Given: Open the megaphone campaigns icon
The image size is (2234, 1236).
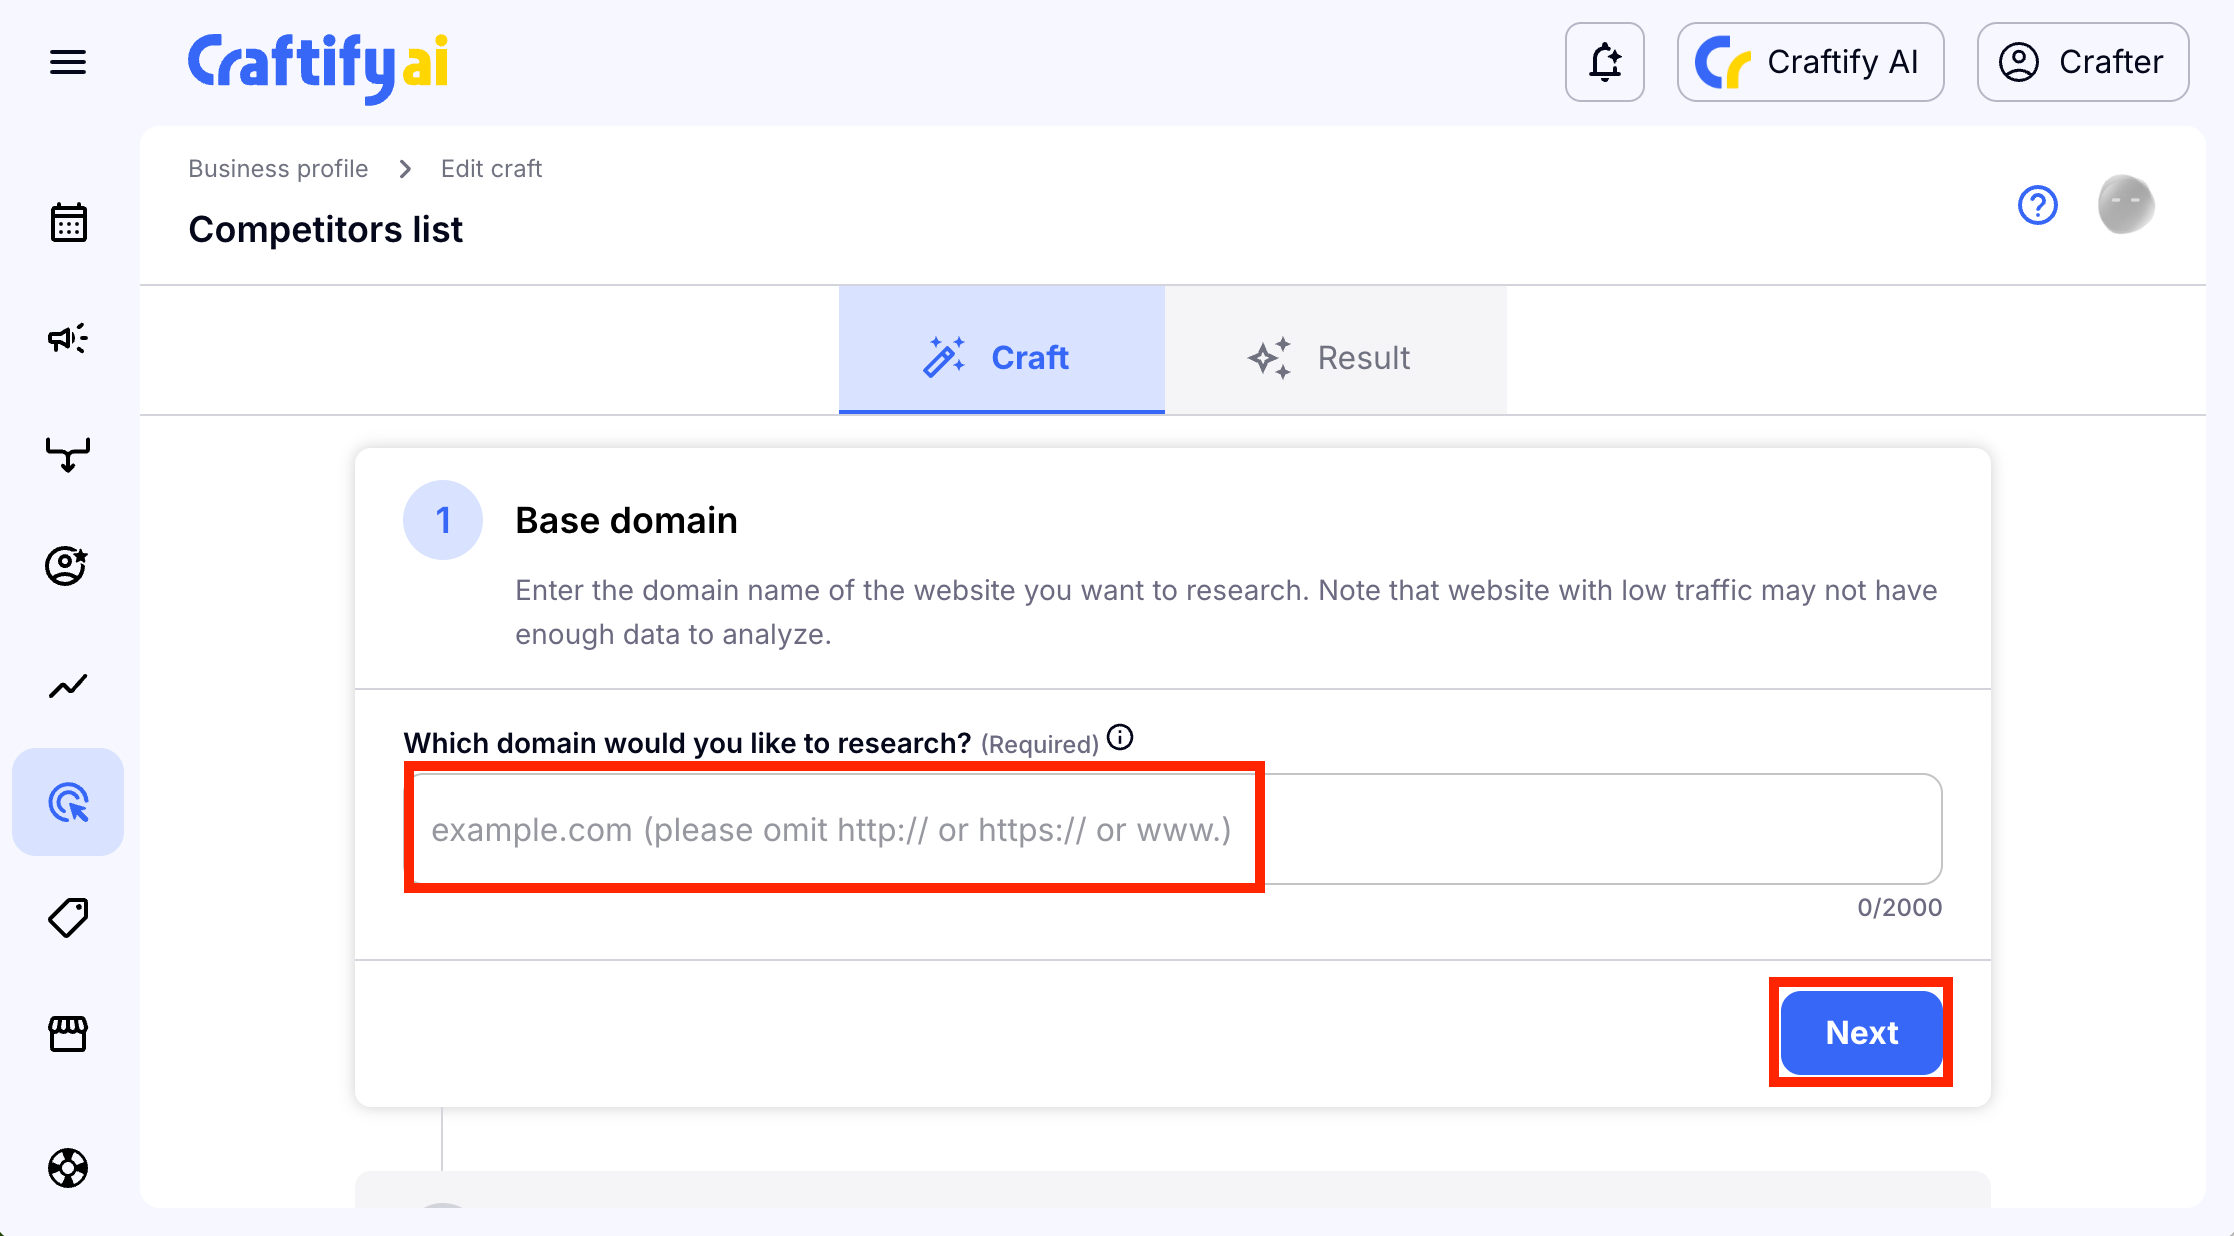Looking at the screenshot, I should 68,338.
